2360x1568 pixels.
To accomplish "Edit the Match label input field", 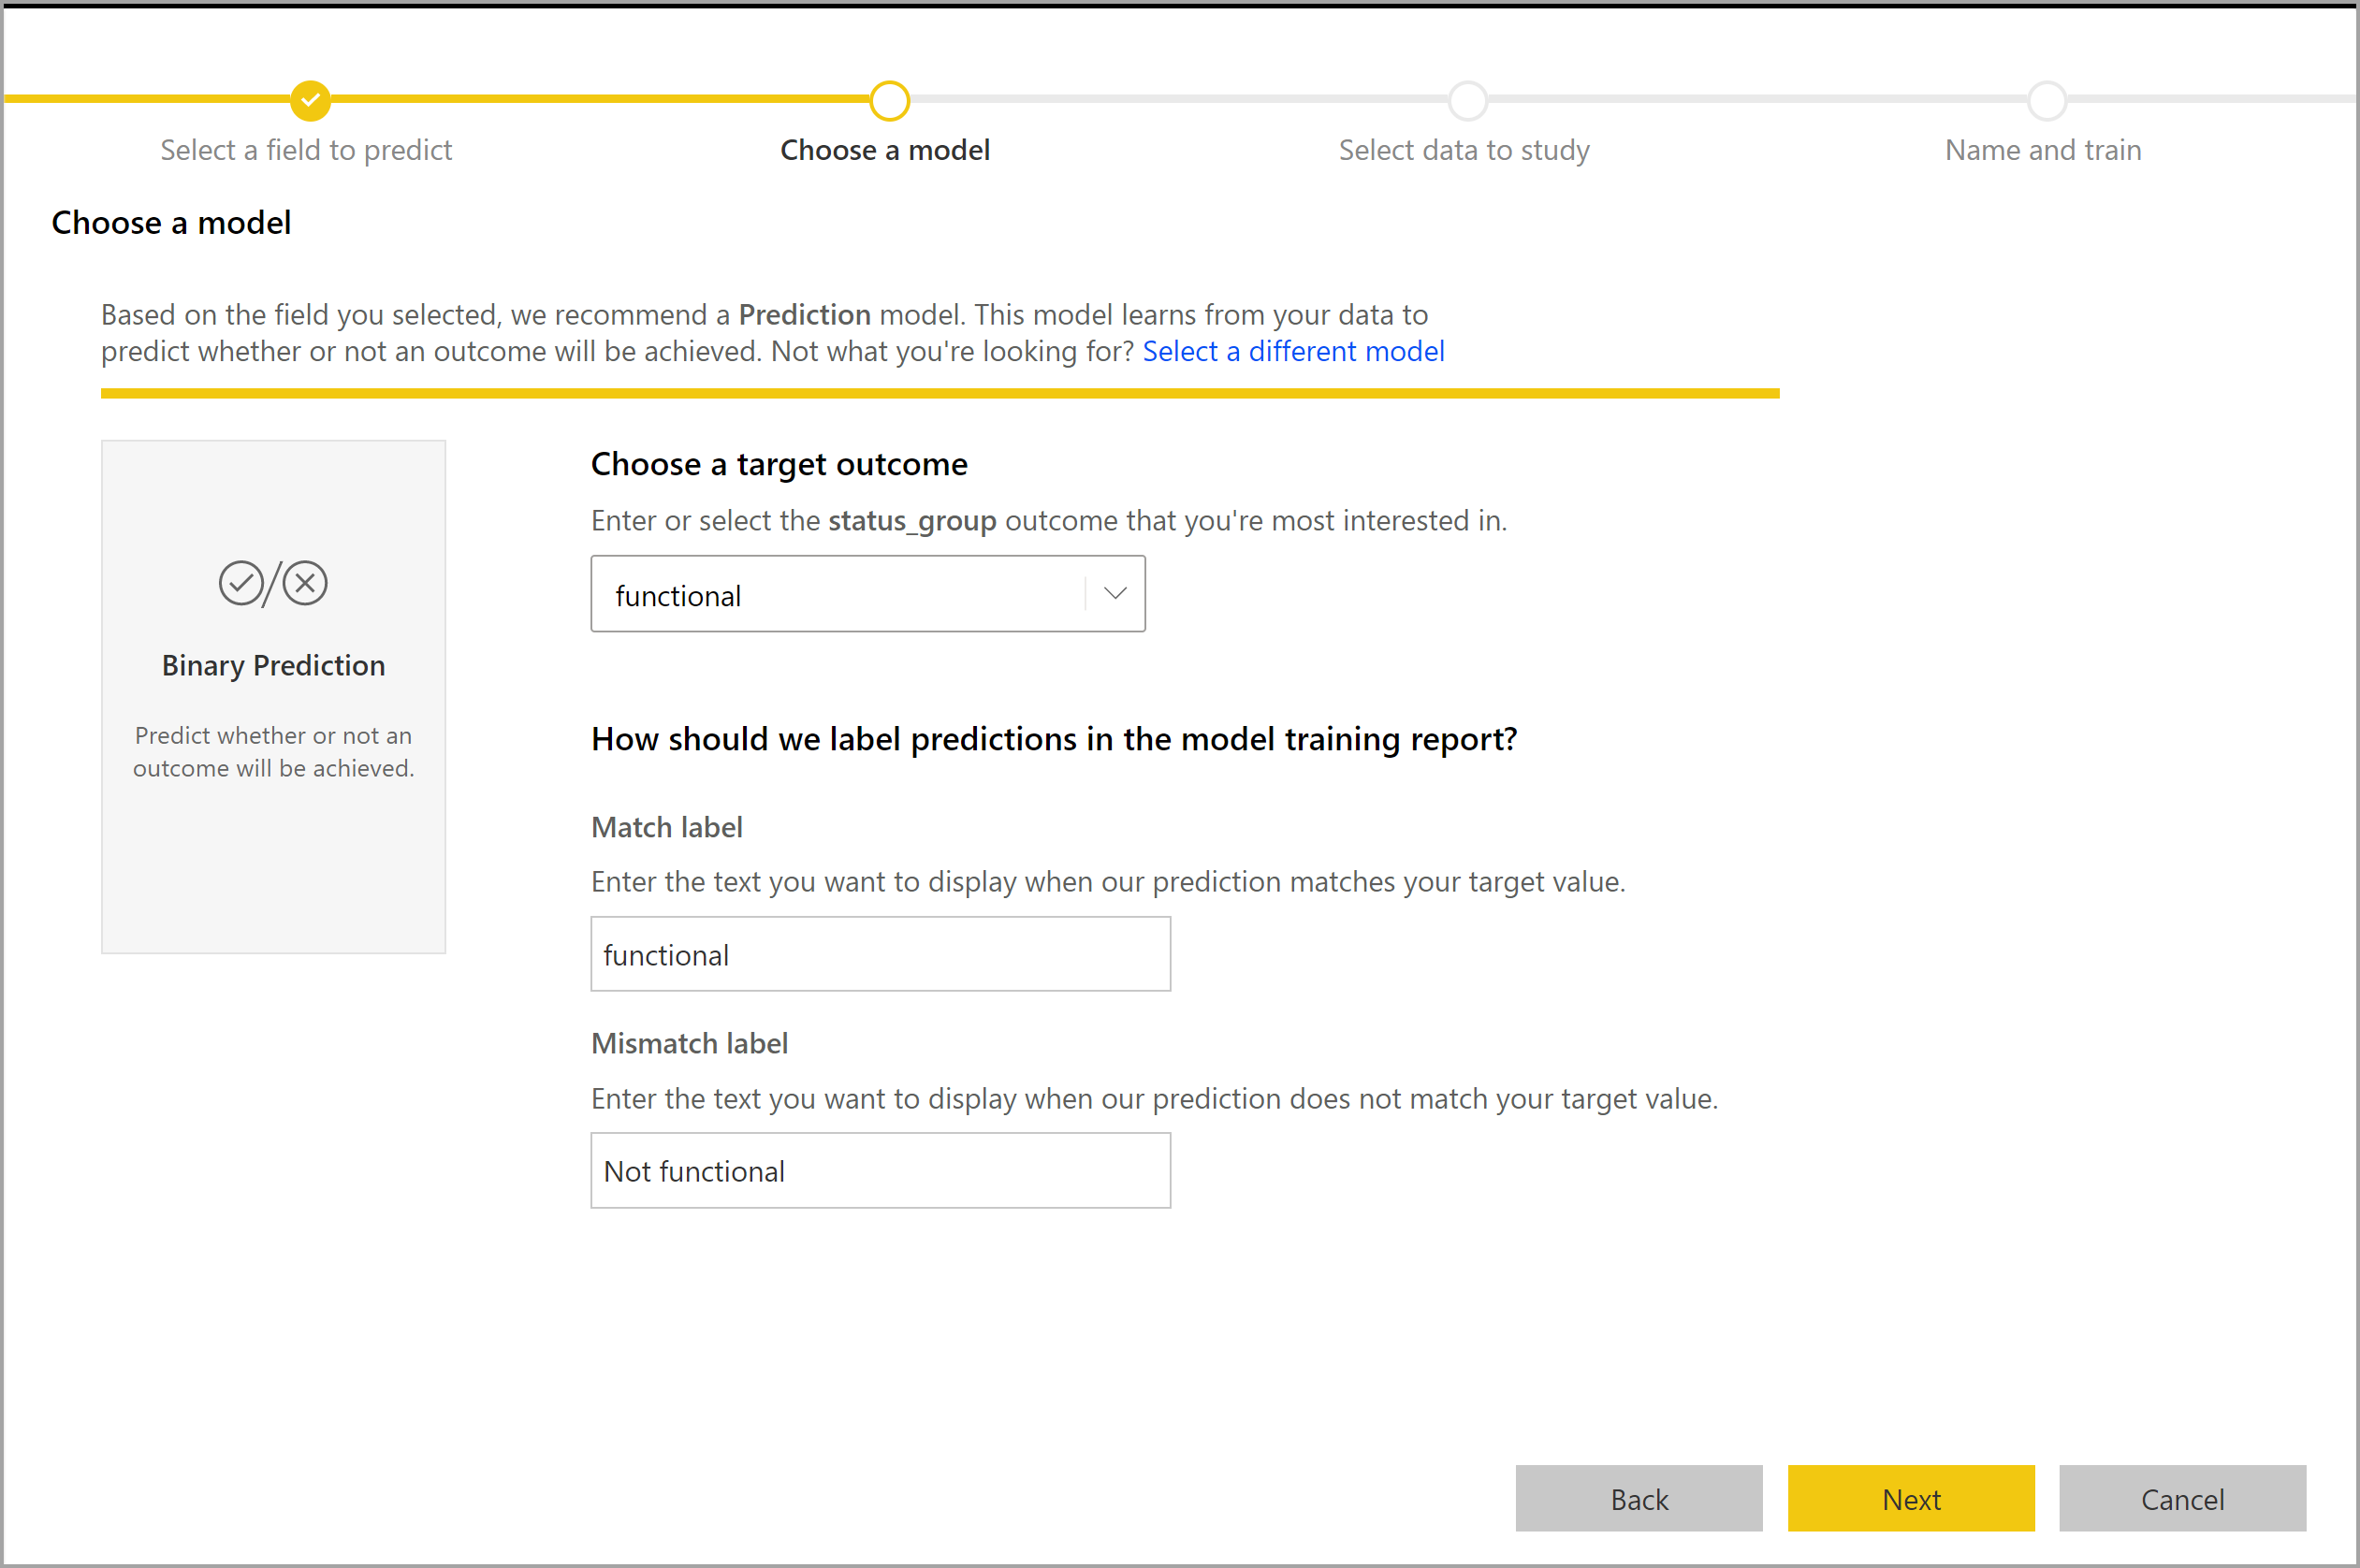I will [x=881, y=953].
